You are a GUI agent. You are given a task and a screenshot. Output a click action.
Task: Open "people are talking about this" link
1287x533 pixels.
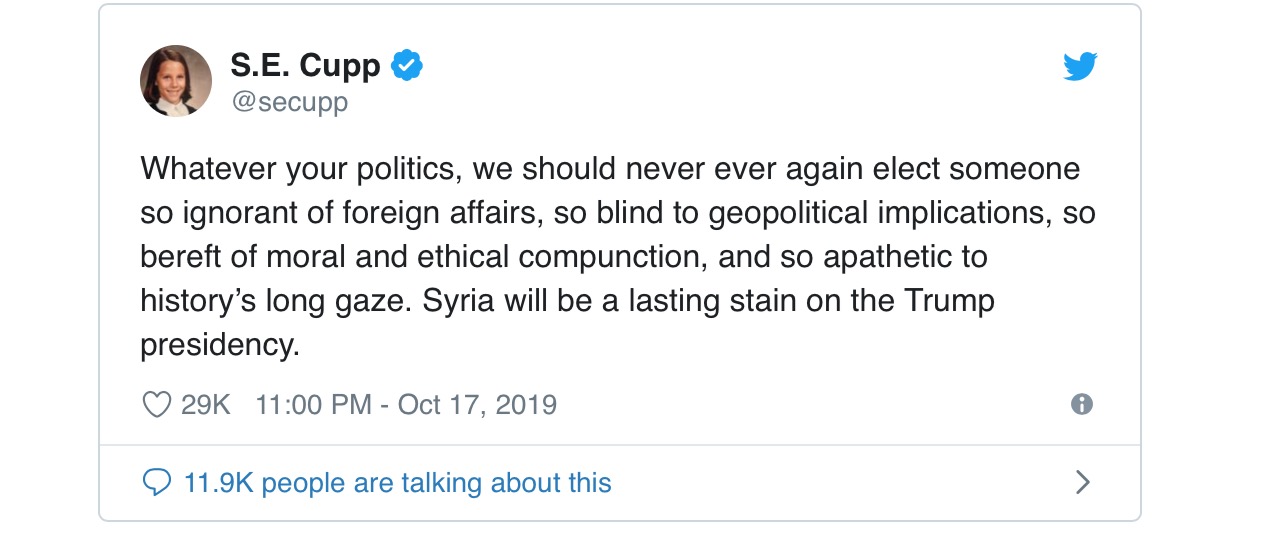436,484
